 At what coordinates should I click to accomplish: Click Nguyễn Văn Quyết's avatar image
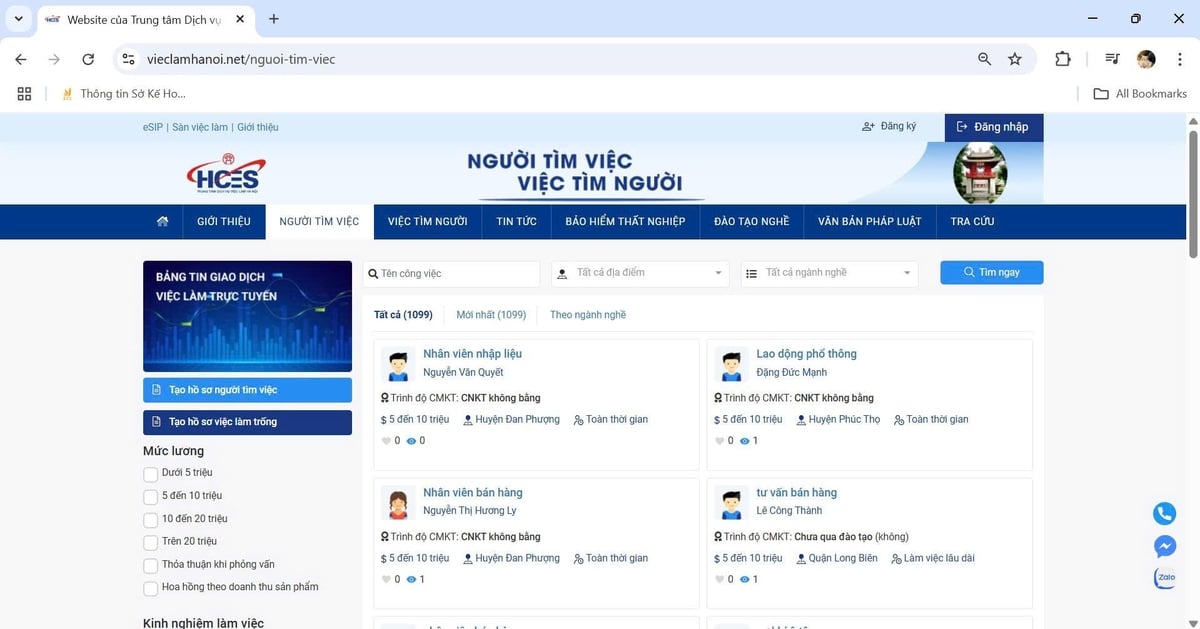(x=398, y=364)
